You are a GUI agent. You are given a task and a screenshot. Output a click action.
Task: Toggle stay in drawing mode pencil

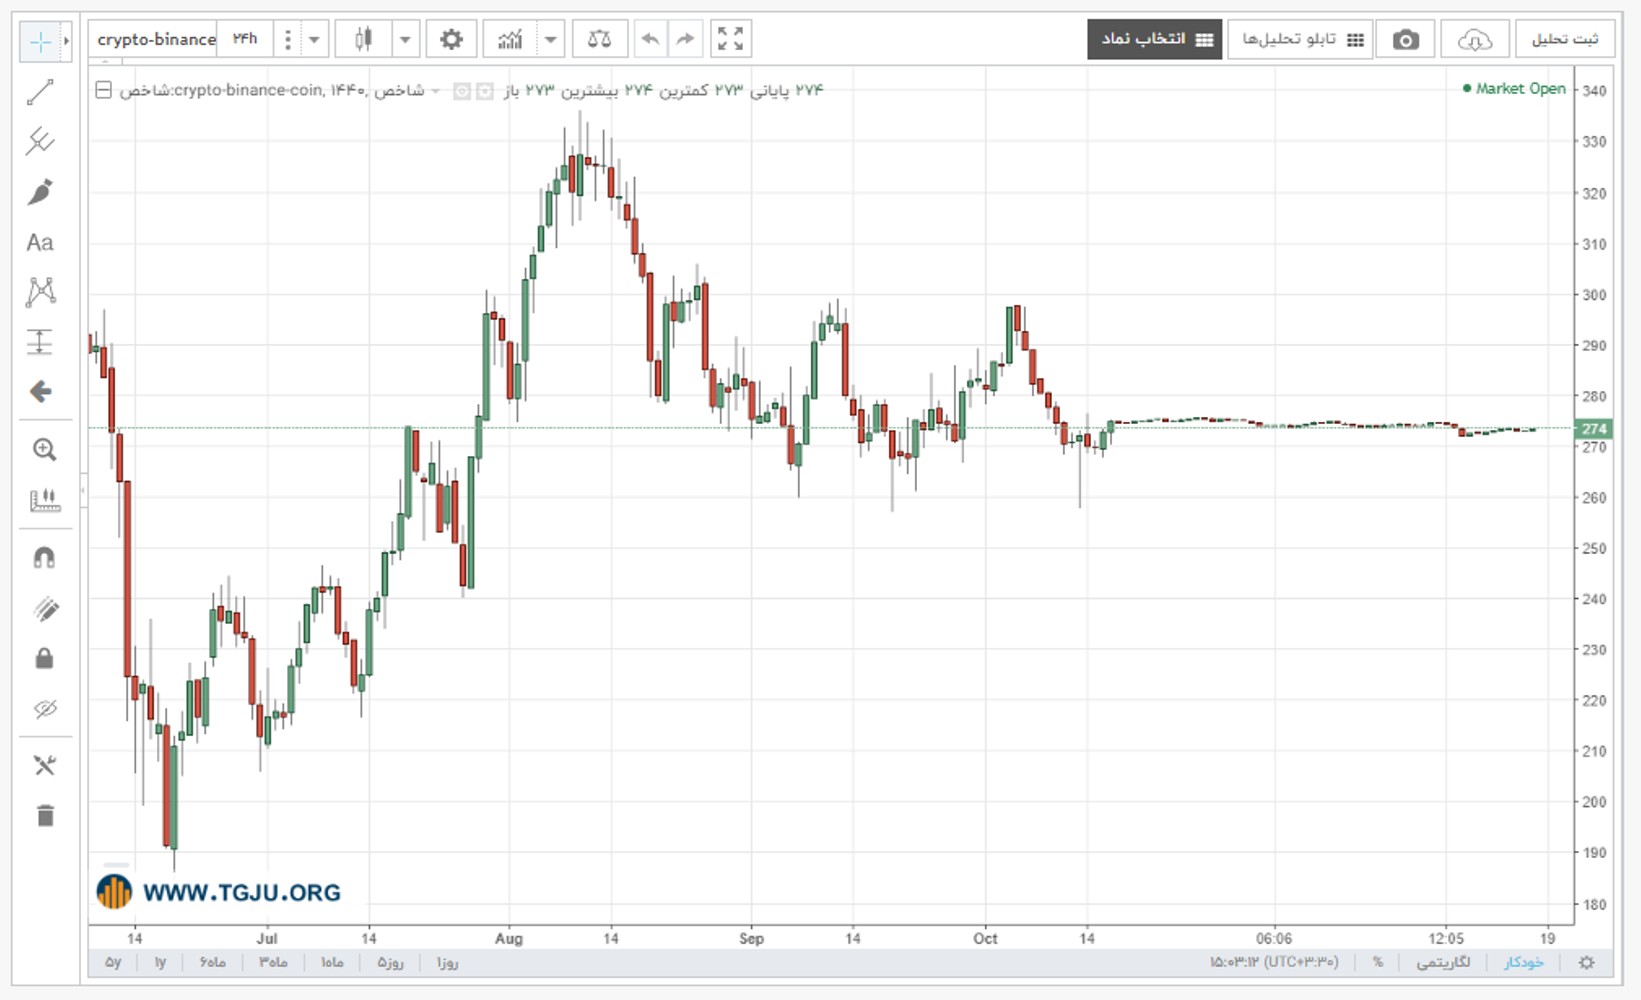tap(44, 609)
